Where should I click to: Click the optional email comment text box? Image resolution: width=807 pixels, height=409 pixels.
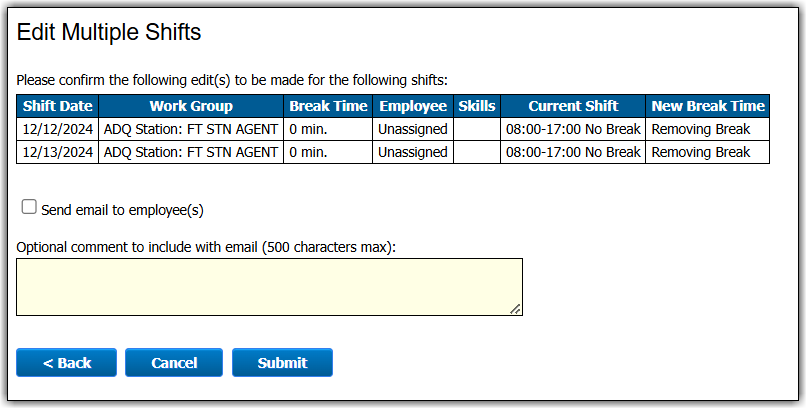coord(268,286)
